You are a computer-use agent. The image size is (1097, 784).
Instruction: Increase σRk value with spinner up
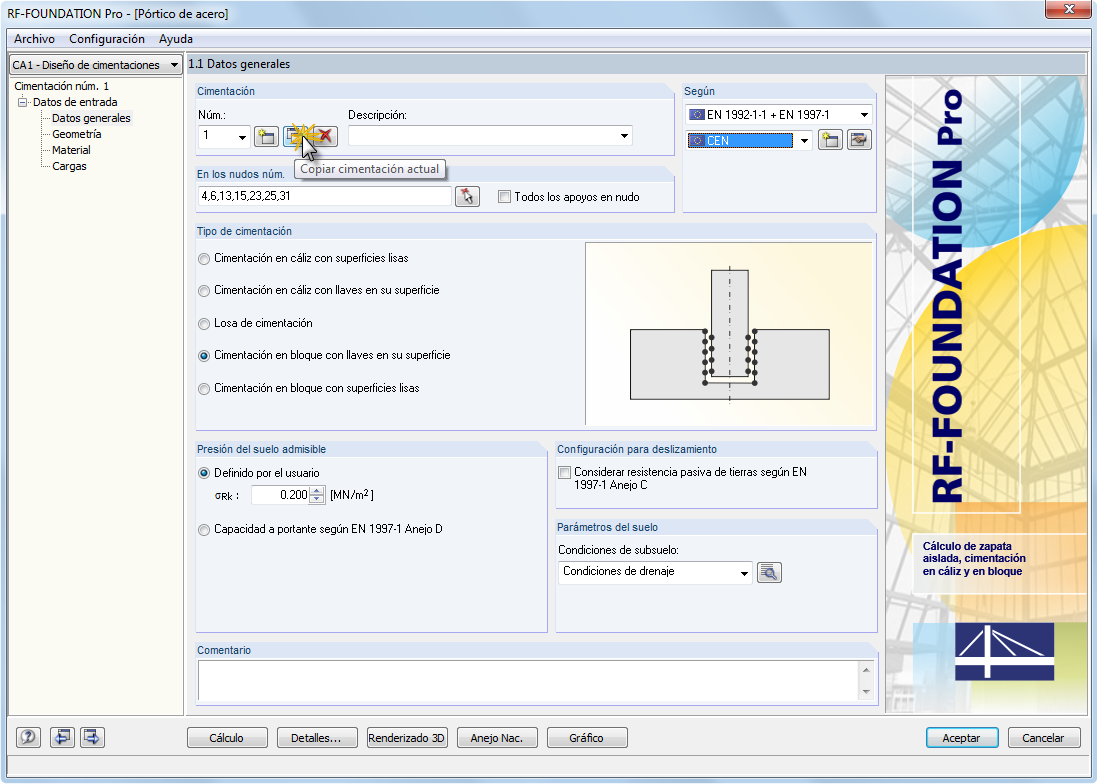[318, 491]
